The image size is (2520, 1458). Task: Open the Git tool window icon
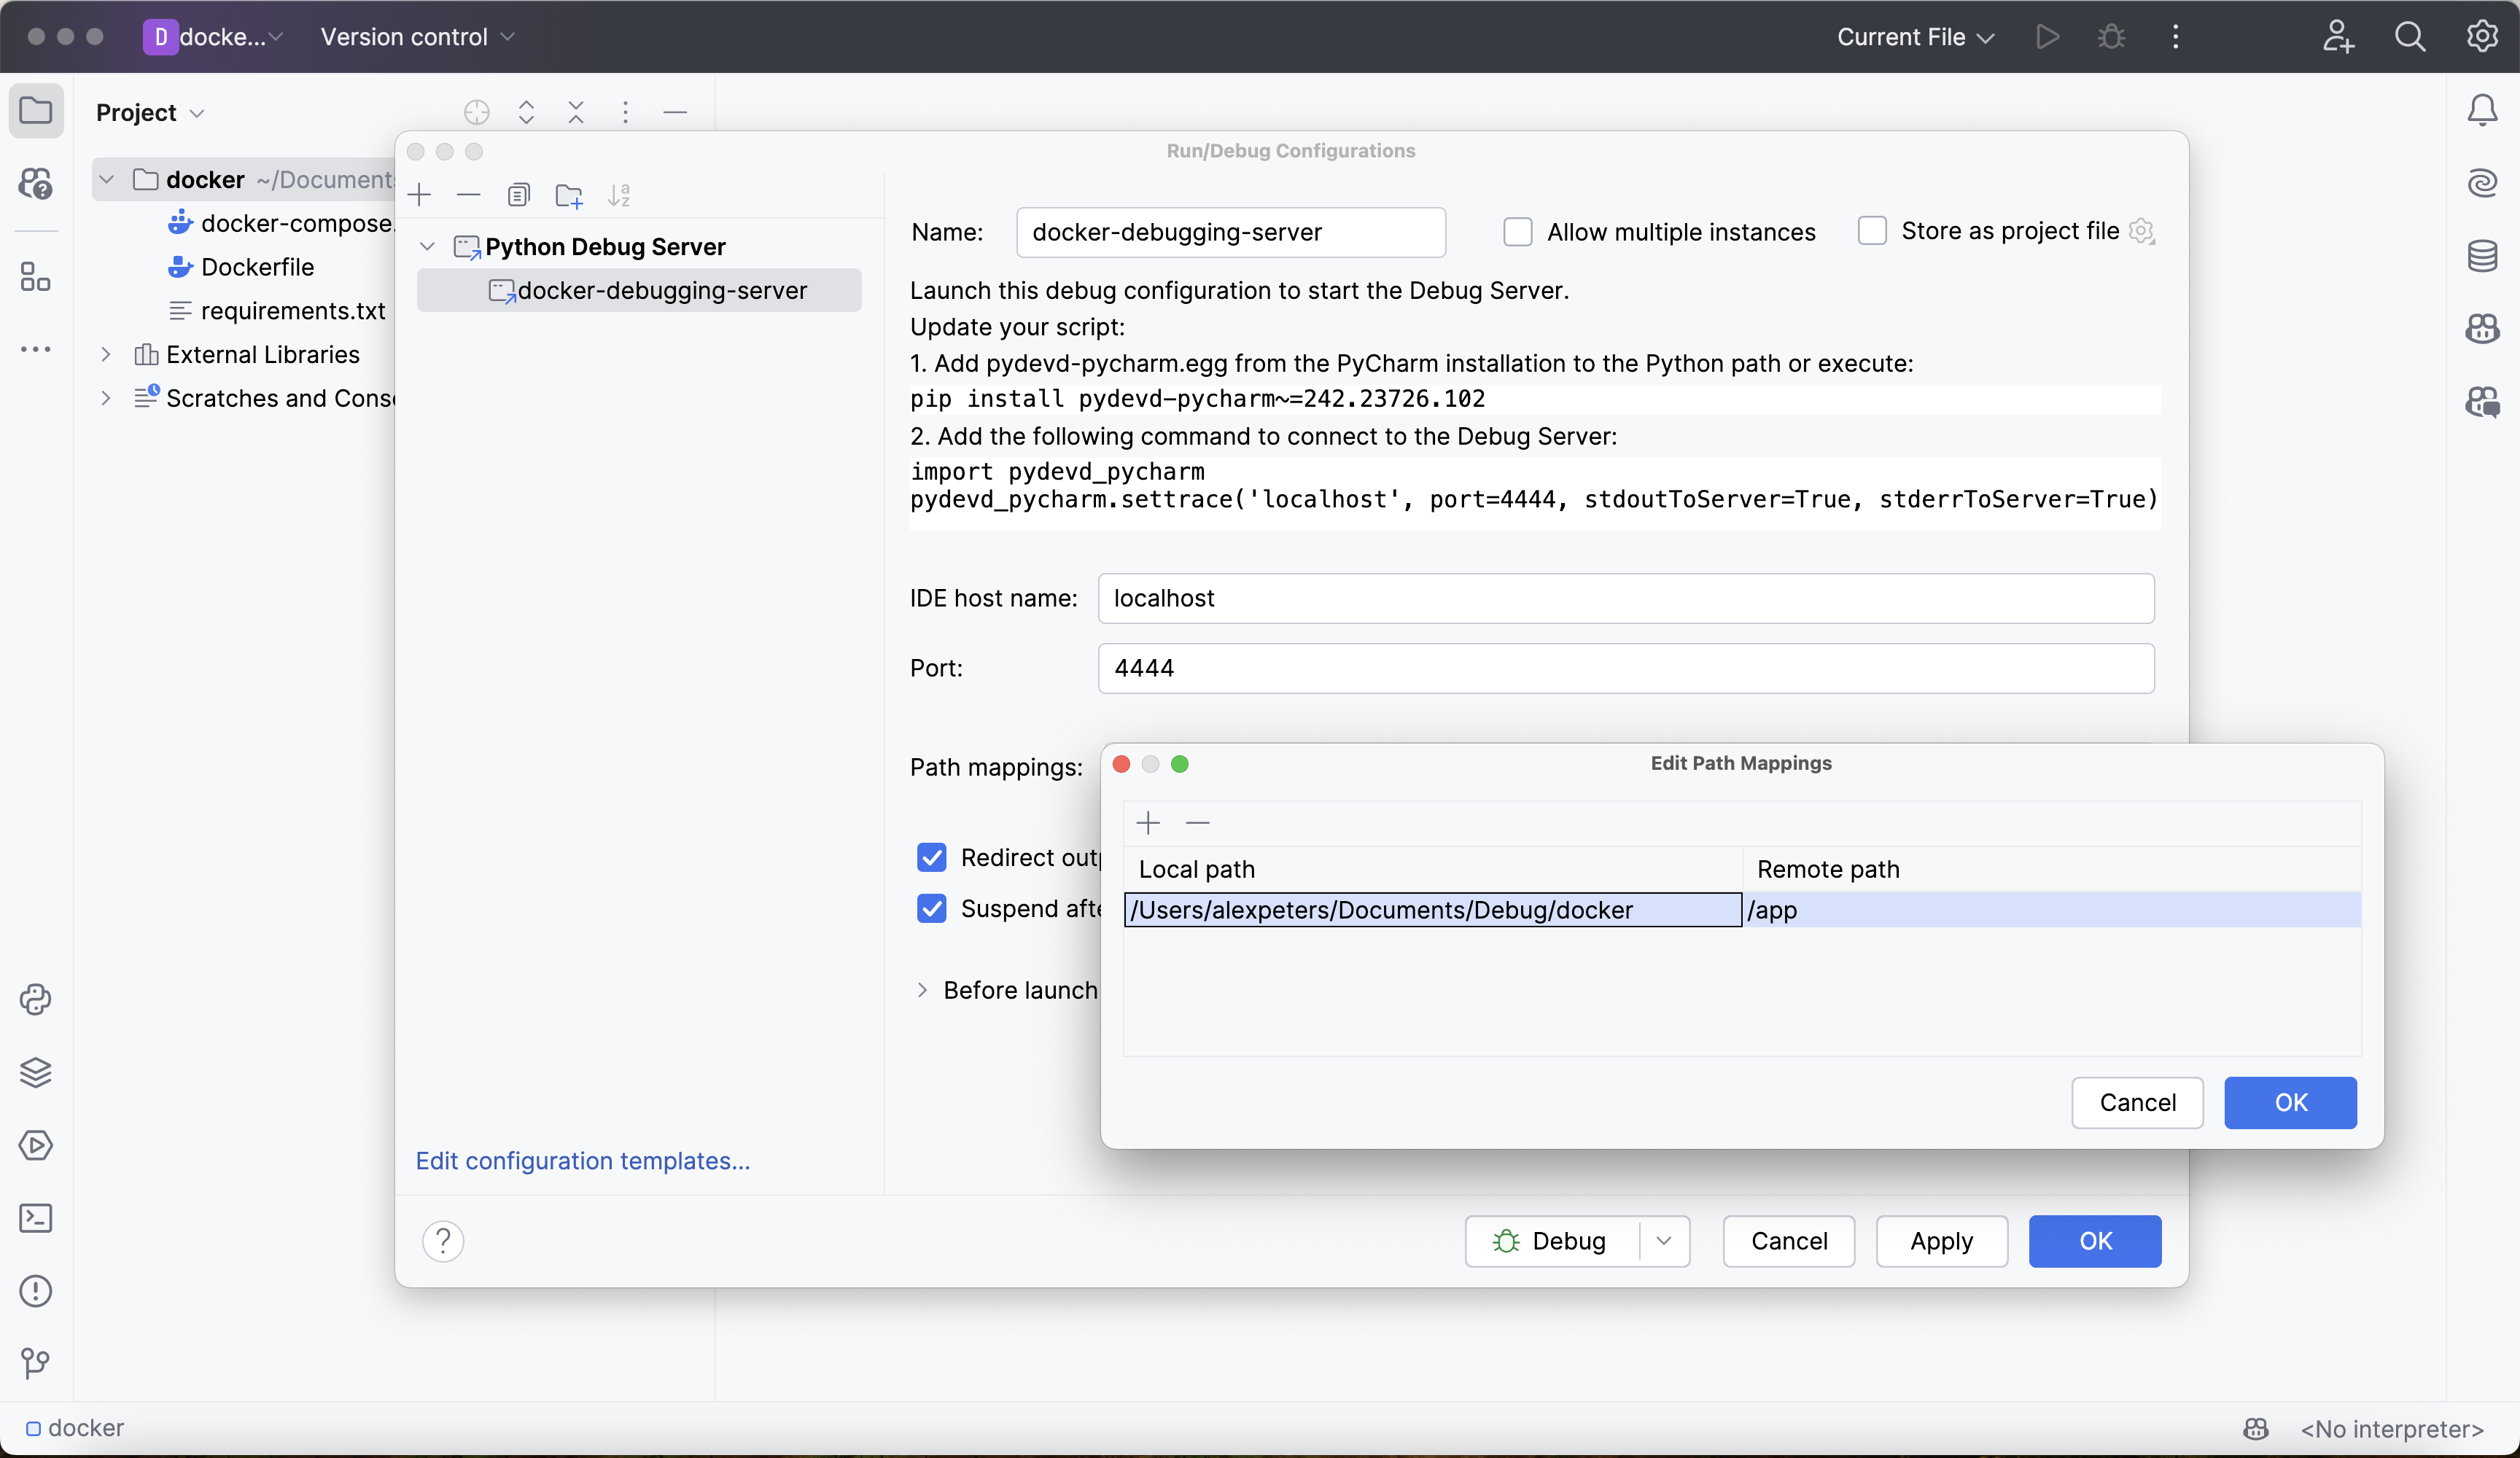pos(36,1362)
